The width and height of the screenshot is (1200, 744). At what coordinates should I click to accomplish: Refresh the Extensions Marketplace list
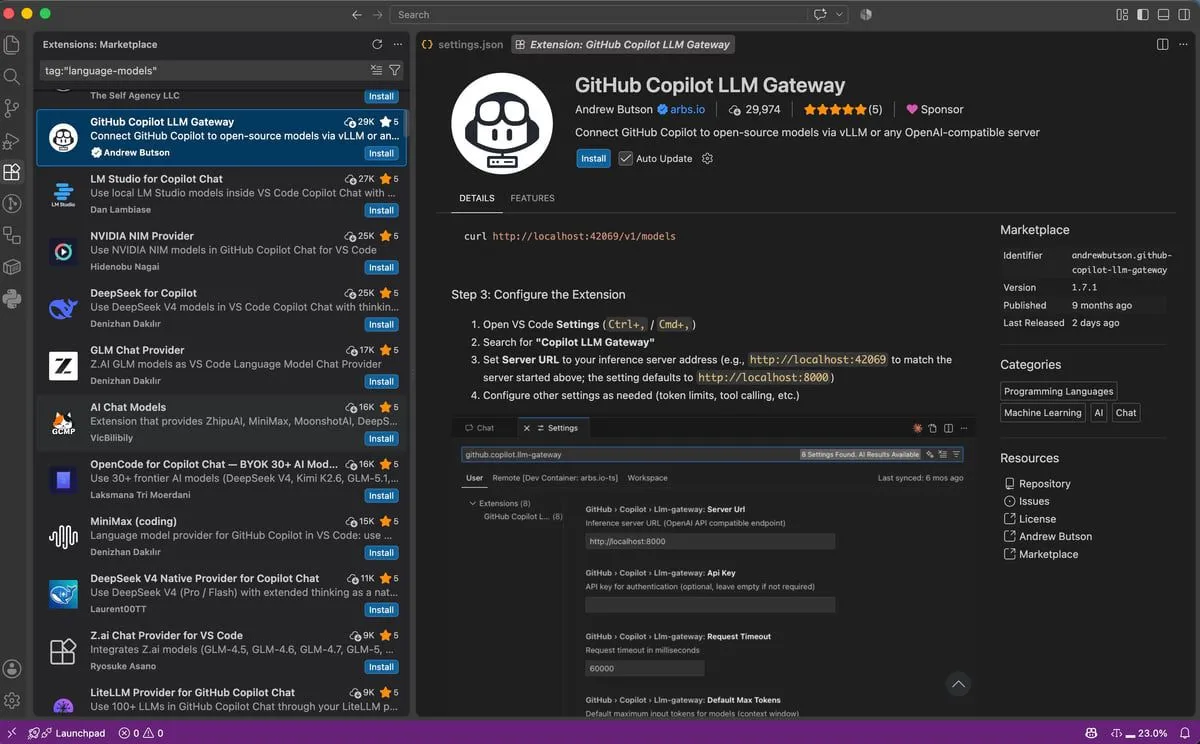coord(377,44)
